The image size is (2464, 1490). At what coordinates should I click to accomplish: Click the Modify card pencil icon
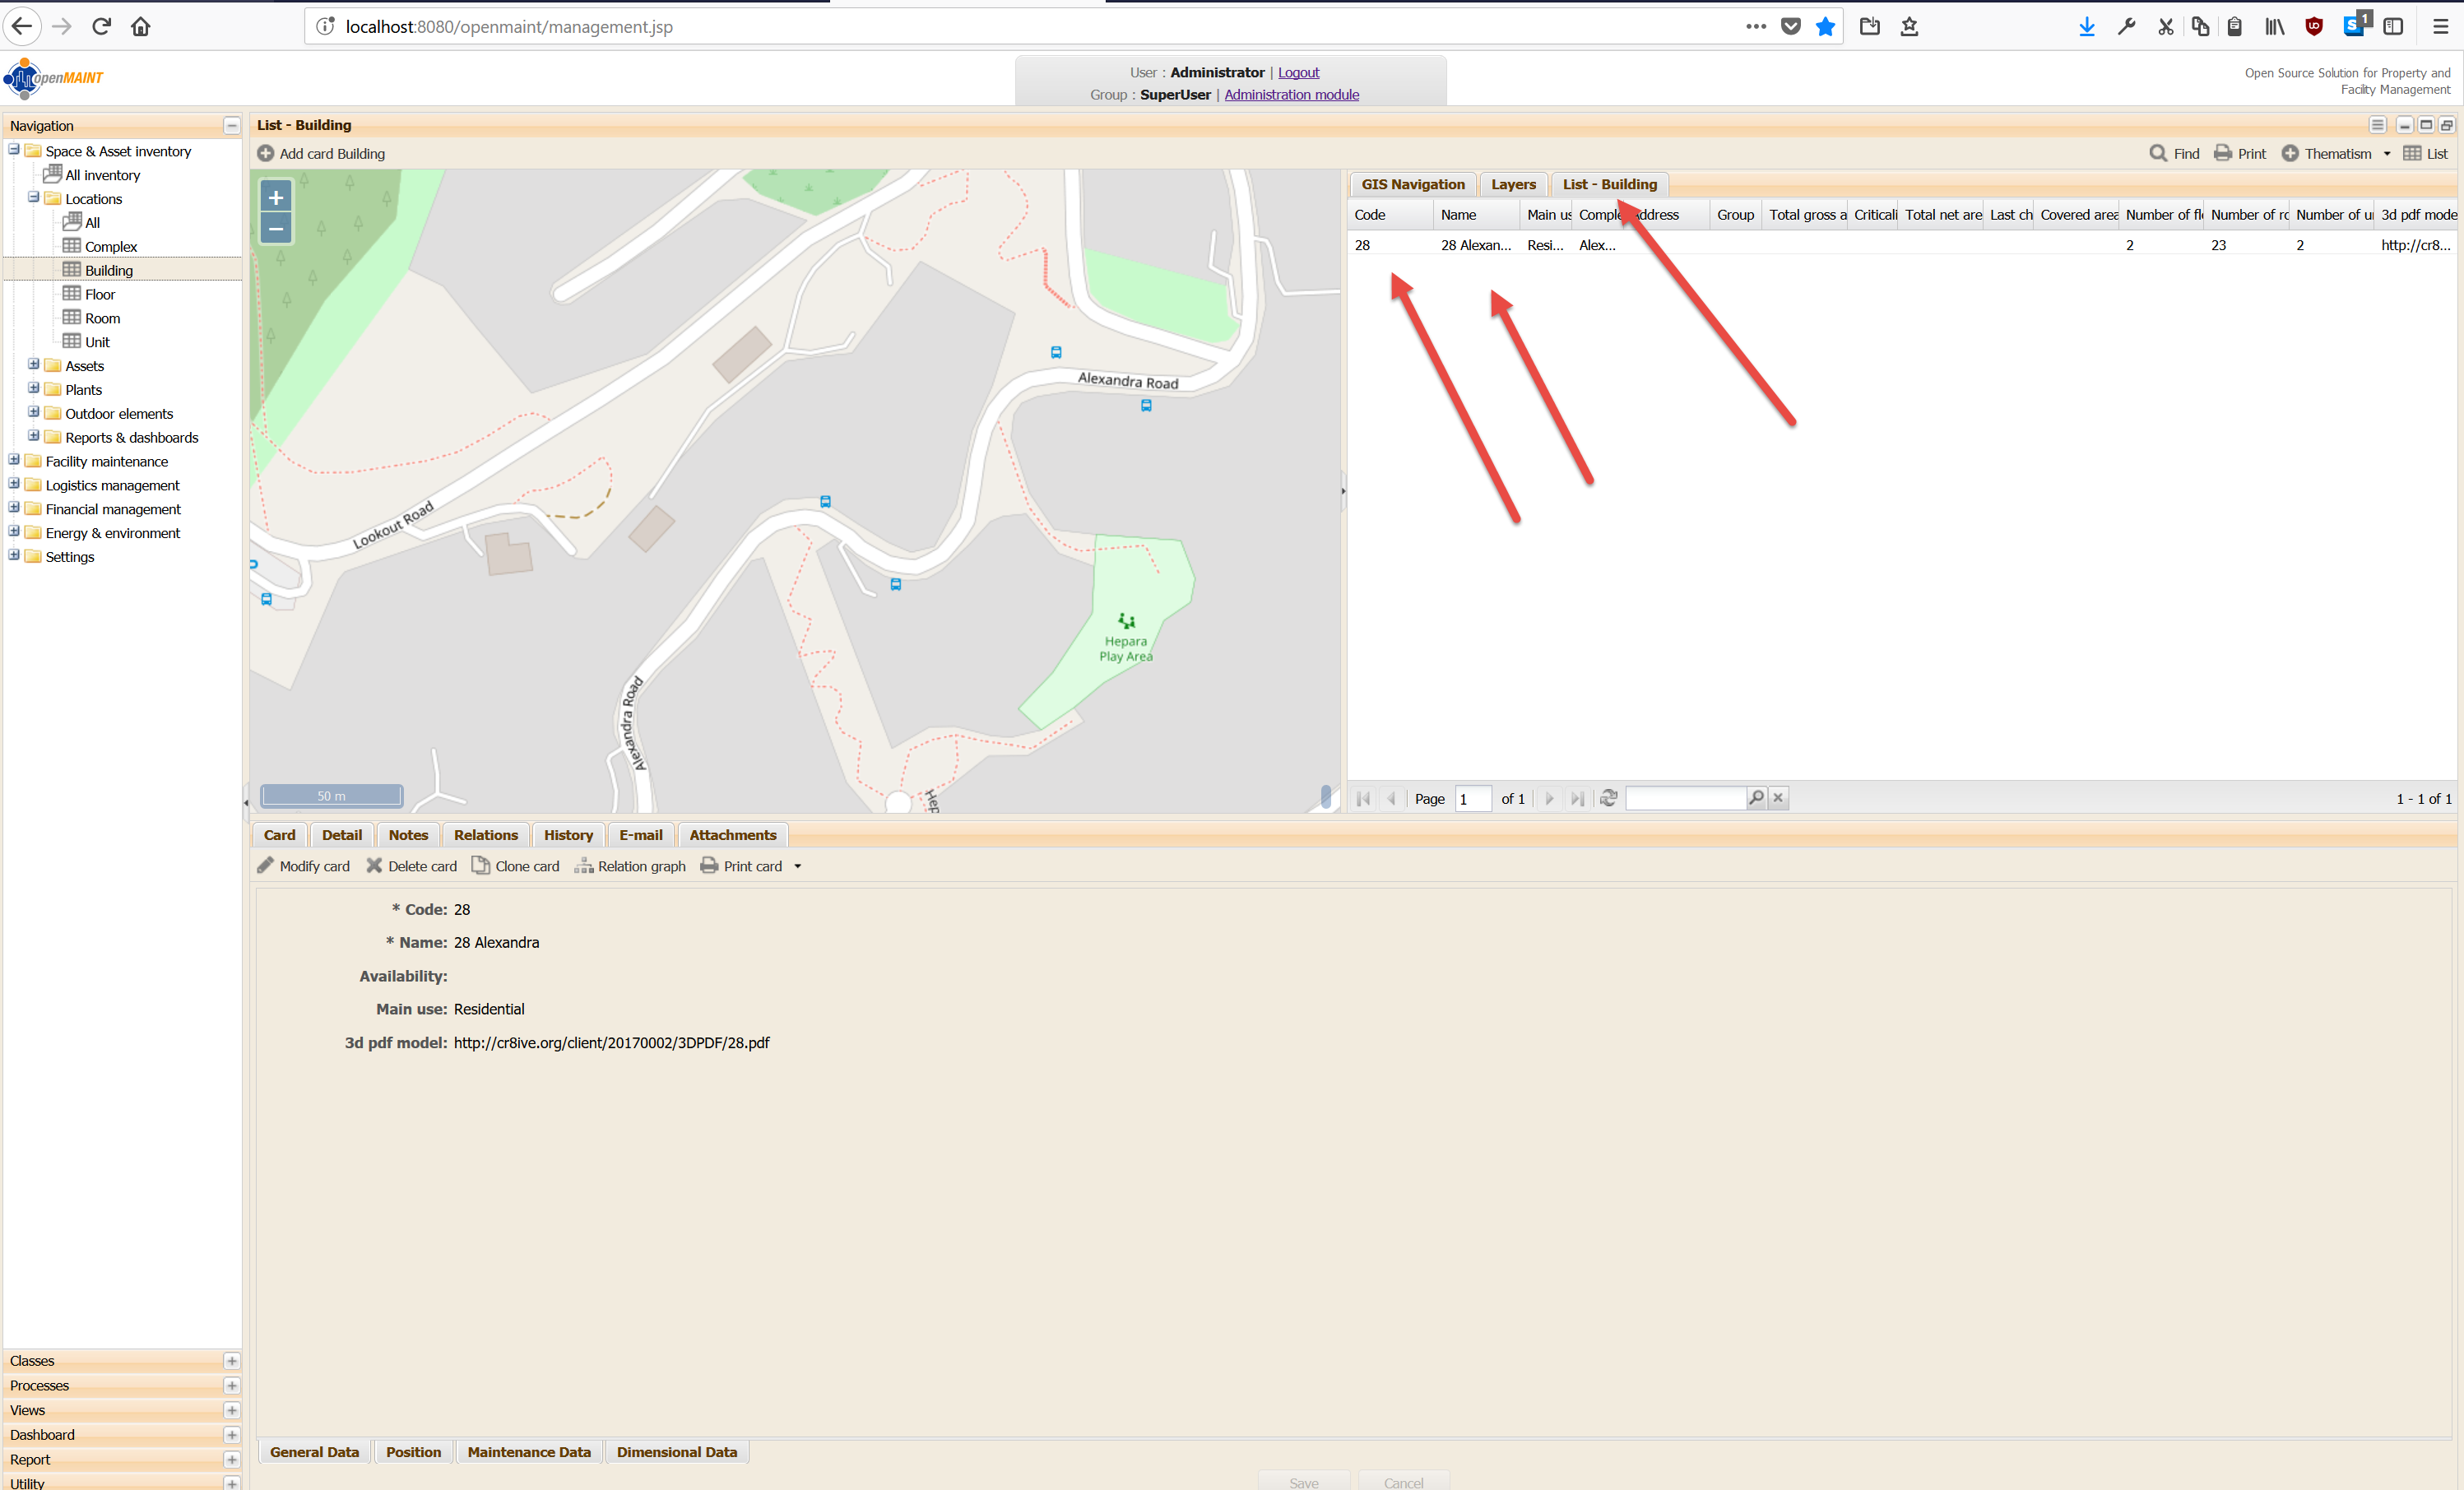point(265,865)
